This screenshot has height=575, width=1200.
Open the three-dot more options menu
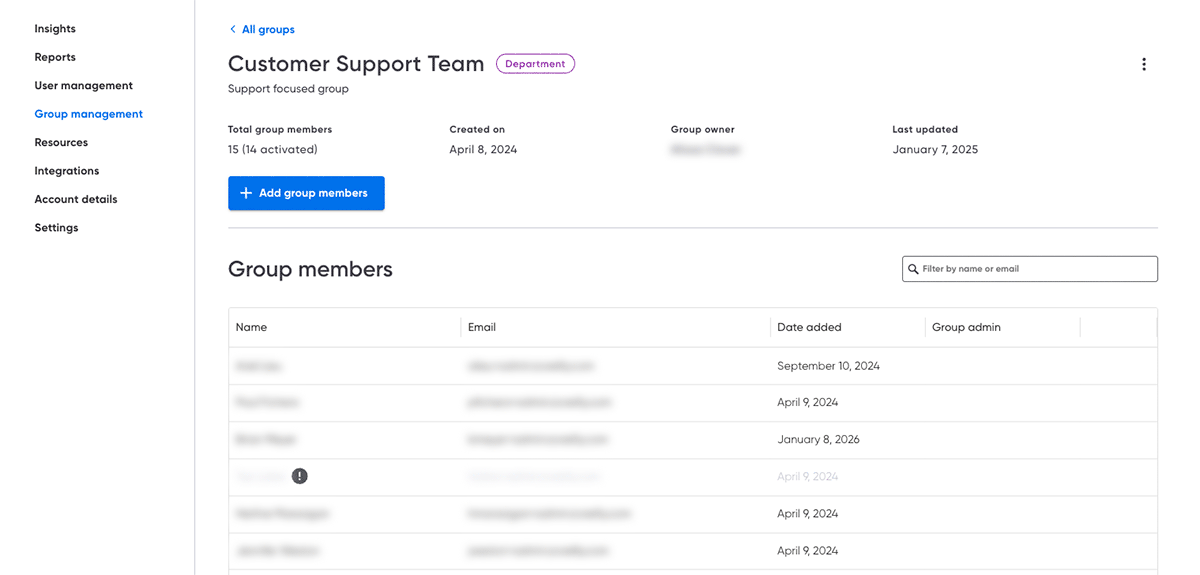click(x=1143, y=64)
